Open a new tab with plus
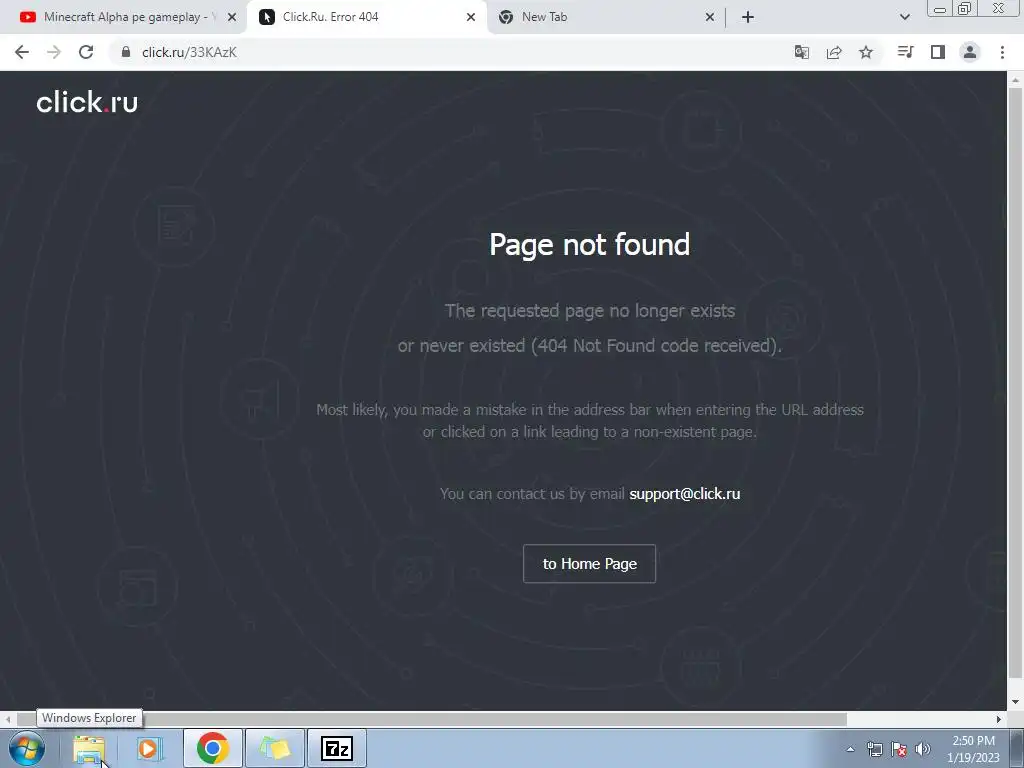This screenshot has height=768, width=1024. click(748, 17)
